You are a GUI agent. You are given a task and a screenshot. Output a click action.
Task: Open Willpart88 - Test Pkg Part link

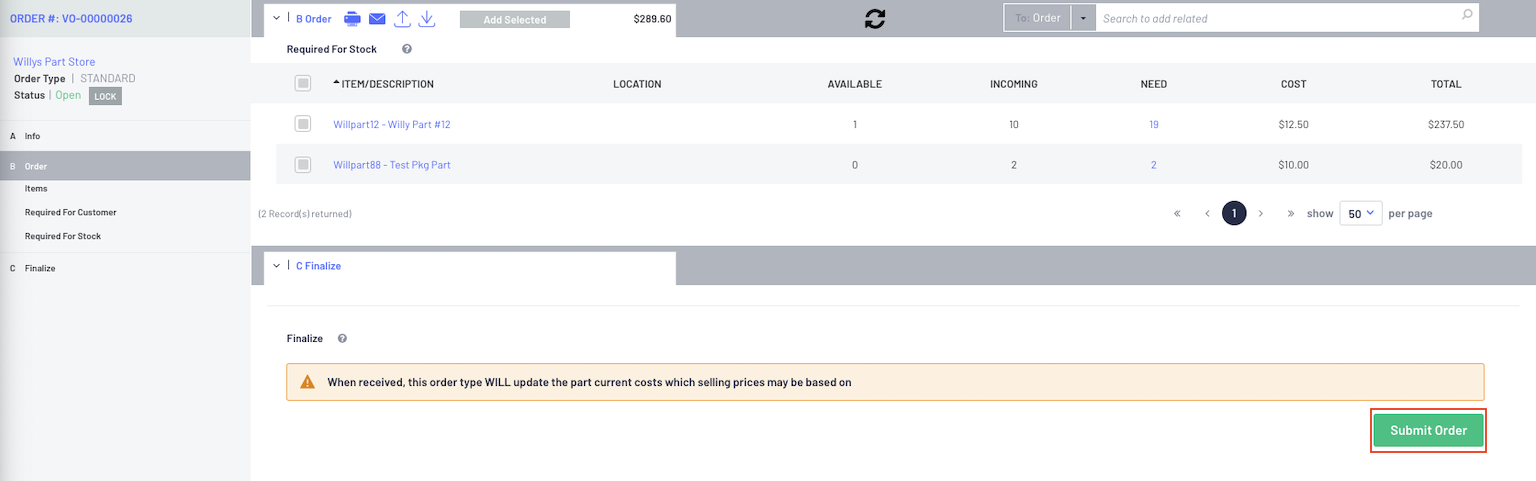pyautogui.click(x=392, y=165)
